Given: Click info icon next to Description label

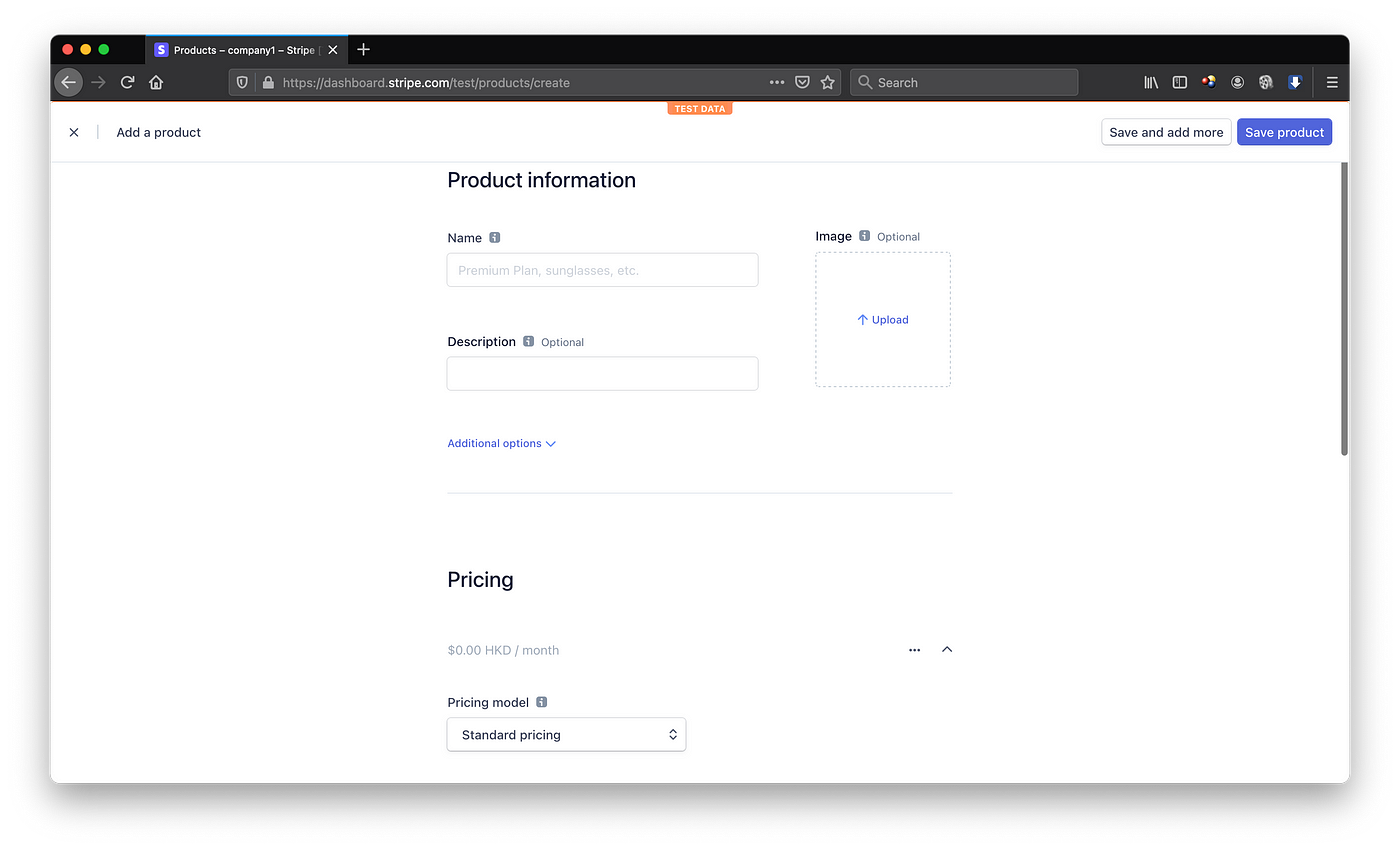Looking at the screenshot, I should pyautogui.click(x=528, y=341).
